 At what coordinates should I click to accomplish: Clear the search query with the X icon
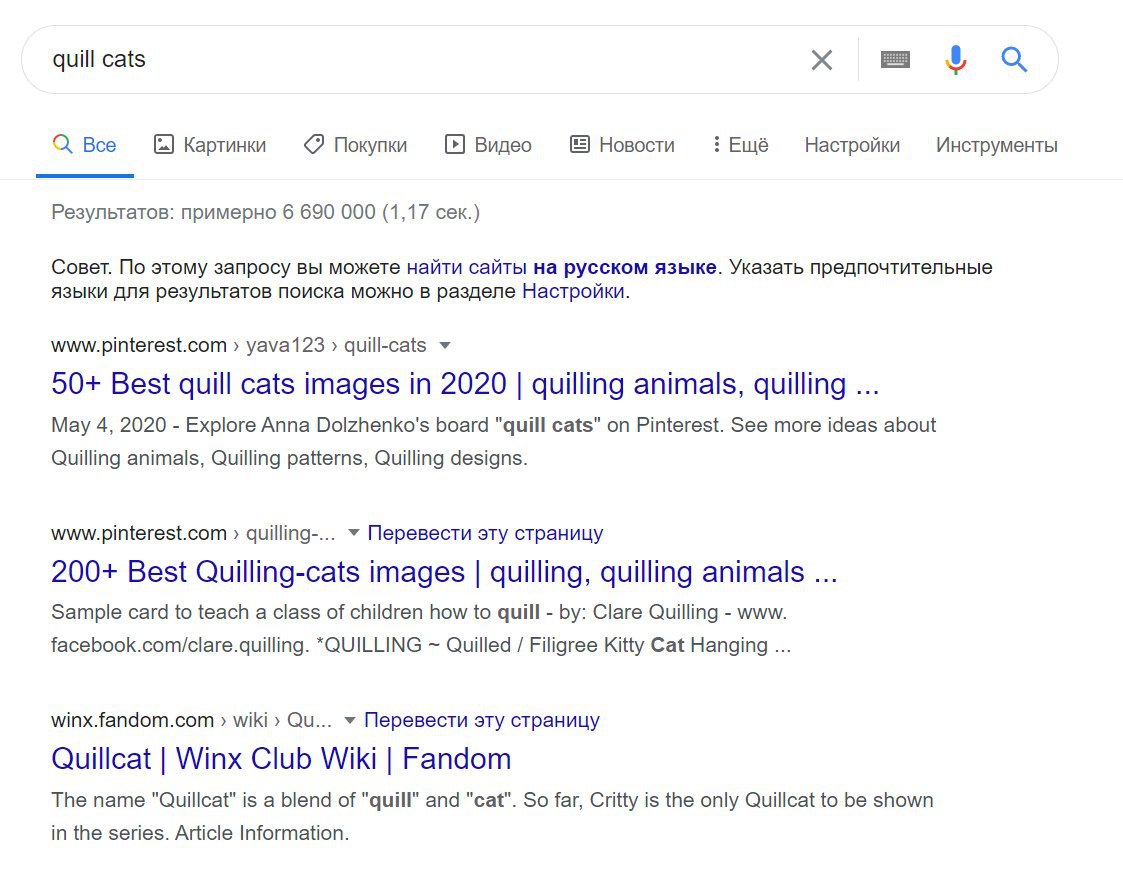(x=821, y=60)
